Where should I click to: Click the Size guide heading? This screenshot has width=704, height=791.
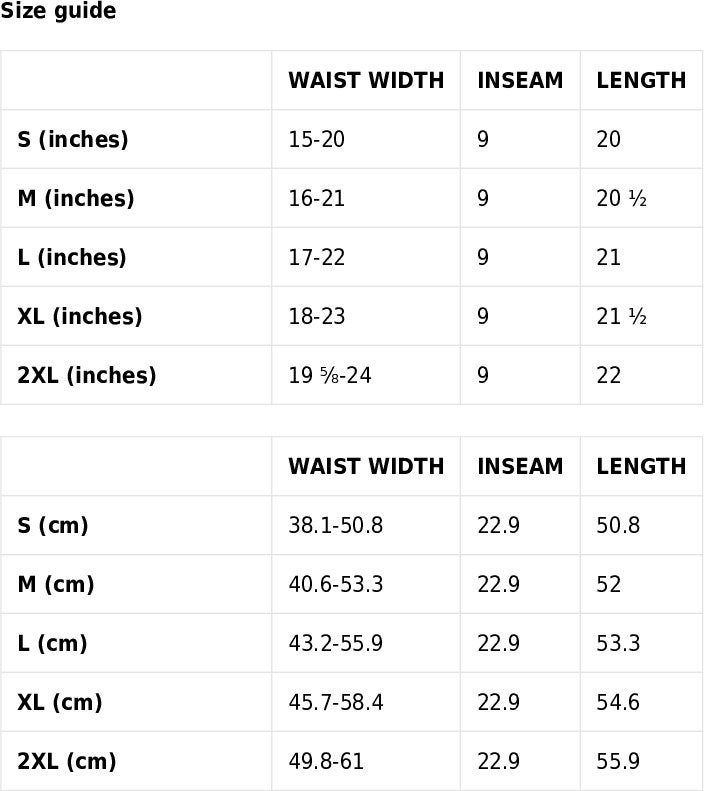coord(58,11)
